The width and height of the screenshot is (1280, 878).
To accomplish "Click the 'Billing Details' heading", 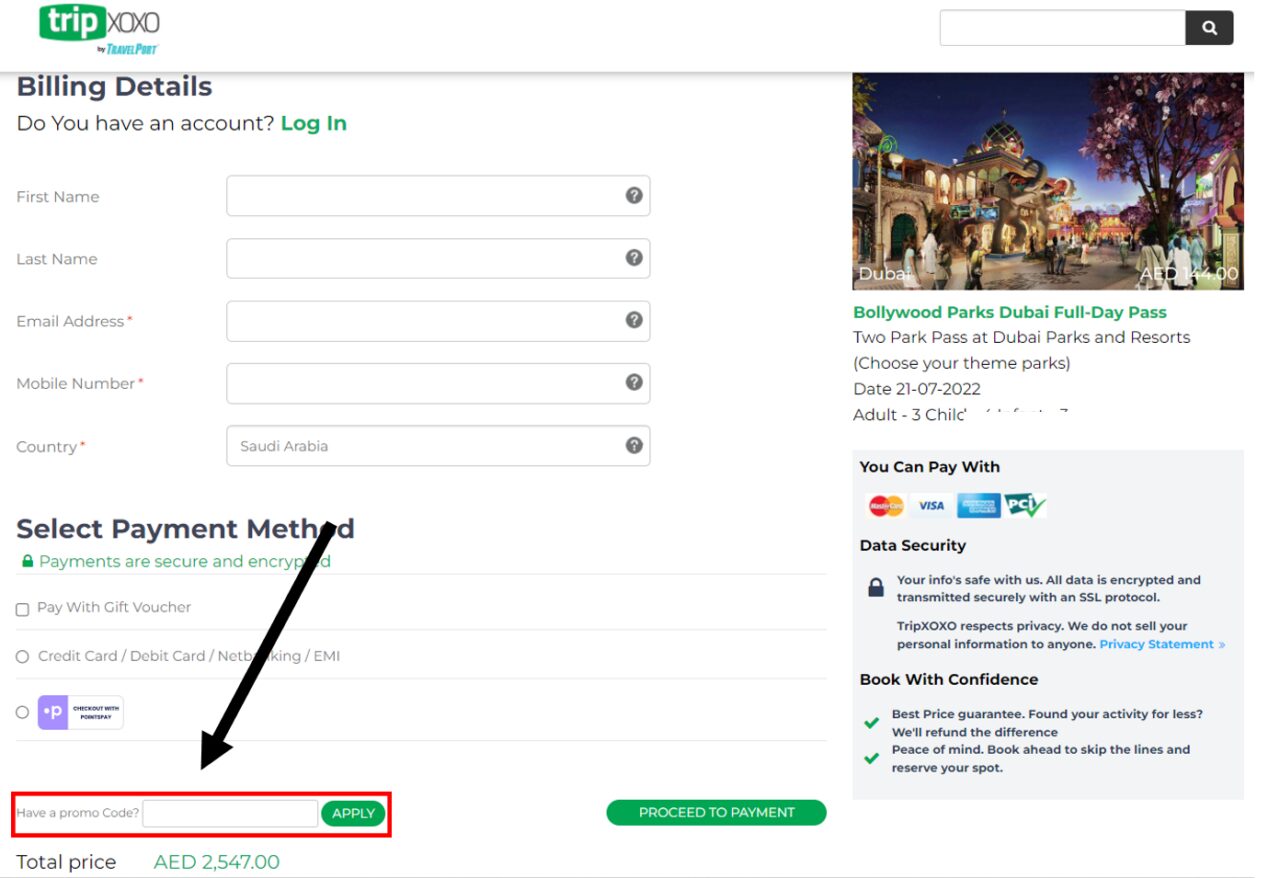I will (114, 87).
